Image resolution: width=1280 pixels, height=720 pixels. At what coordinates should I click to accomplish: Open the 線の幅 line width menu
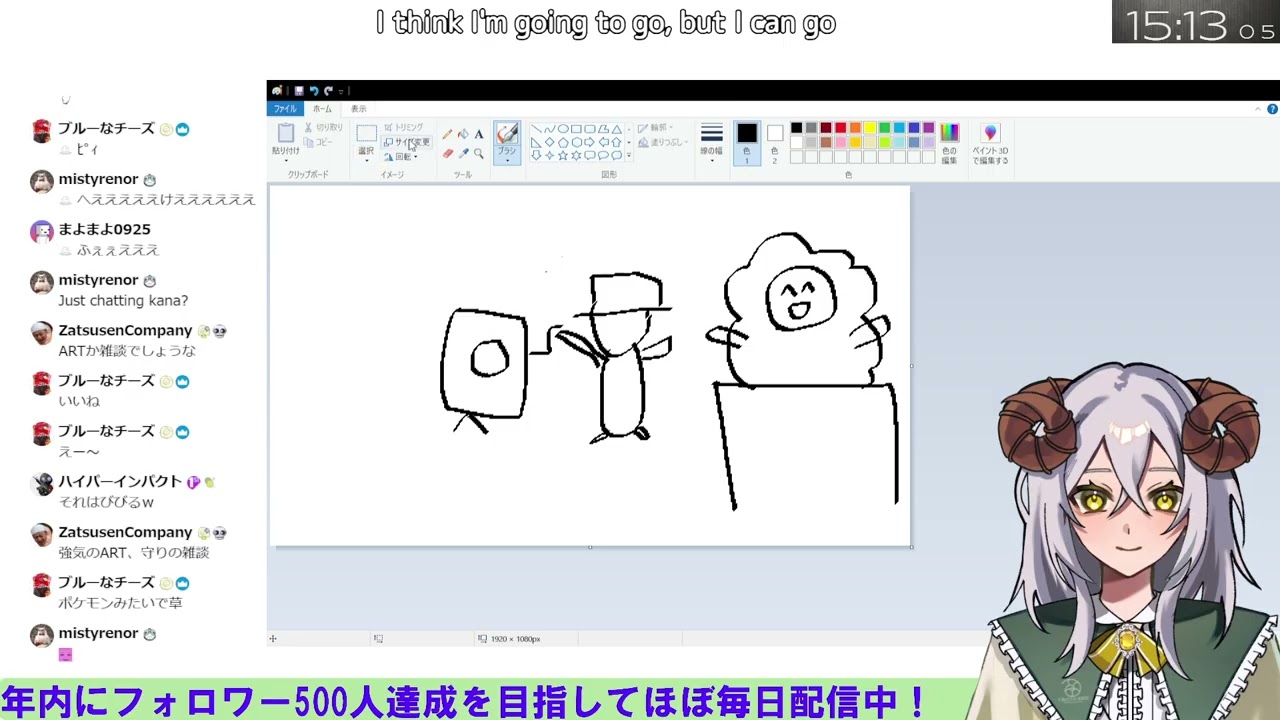pos(711,141)
